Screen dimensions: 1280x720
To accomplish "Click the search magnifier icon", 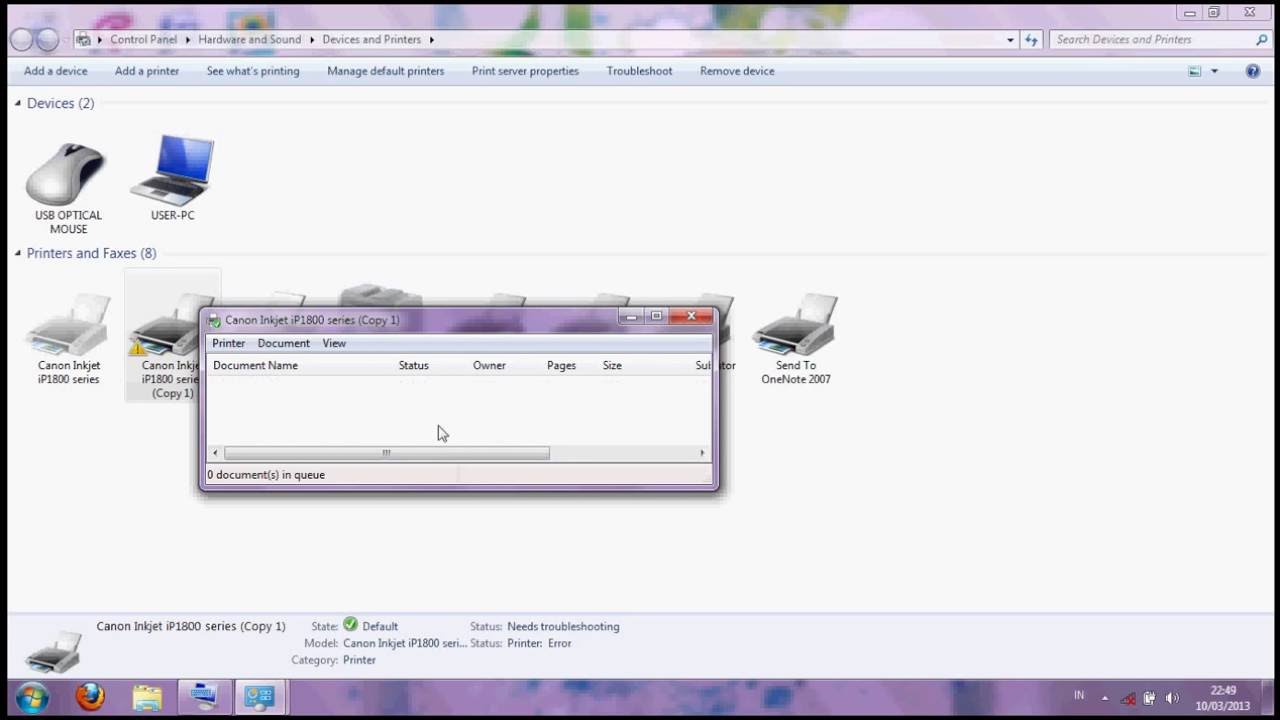I will pyautogui.click(x=1262, y=40).
